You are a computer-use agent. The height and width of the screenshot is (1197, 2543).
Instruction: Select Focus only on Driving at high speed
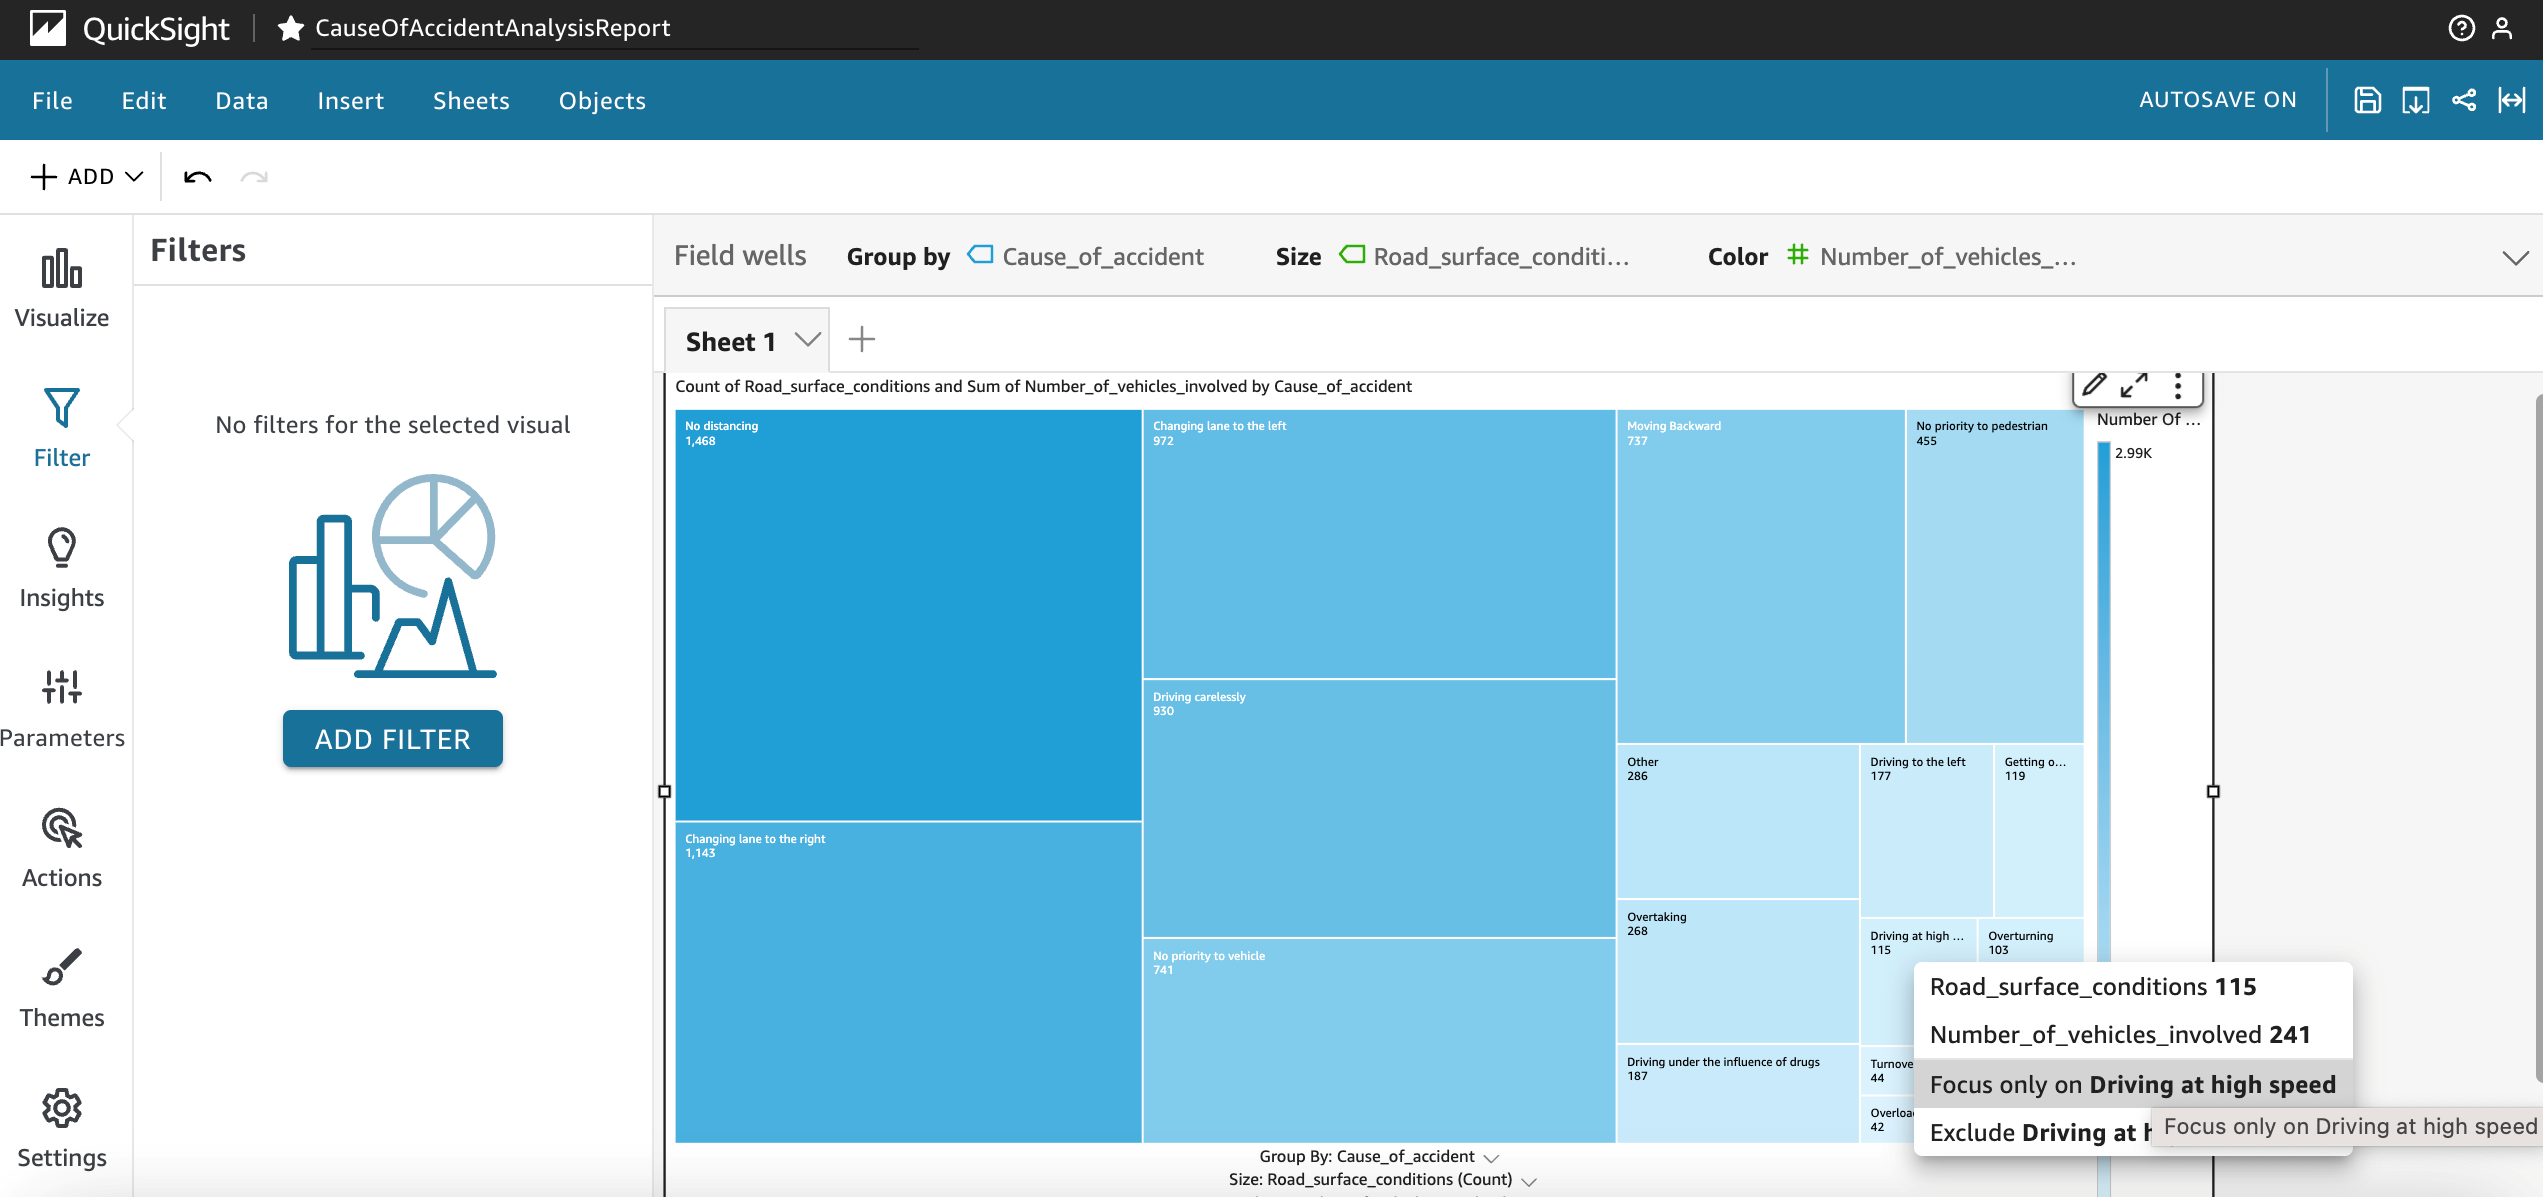click(2132, 1084)
